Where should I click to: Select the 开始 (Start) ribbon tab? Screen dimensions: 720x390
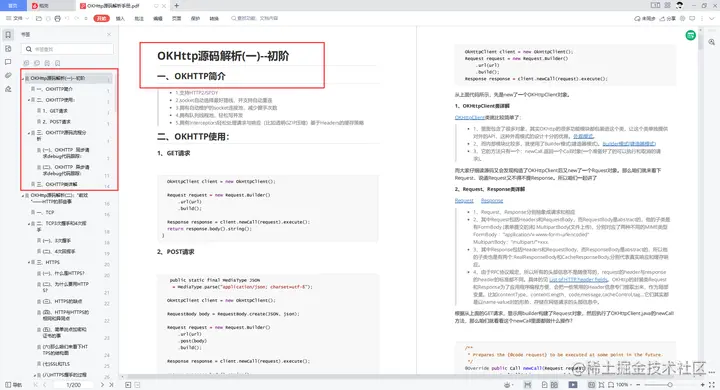click(x=101, y=18)
